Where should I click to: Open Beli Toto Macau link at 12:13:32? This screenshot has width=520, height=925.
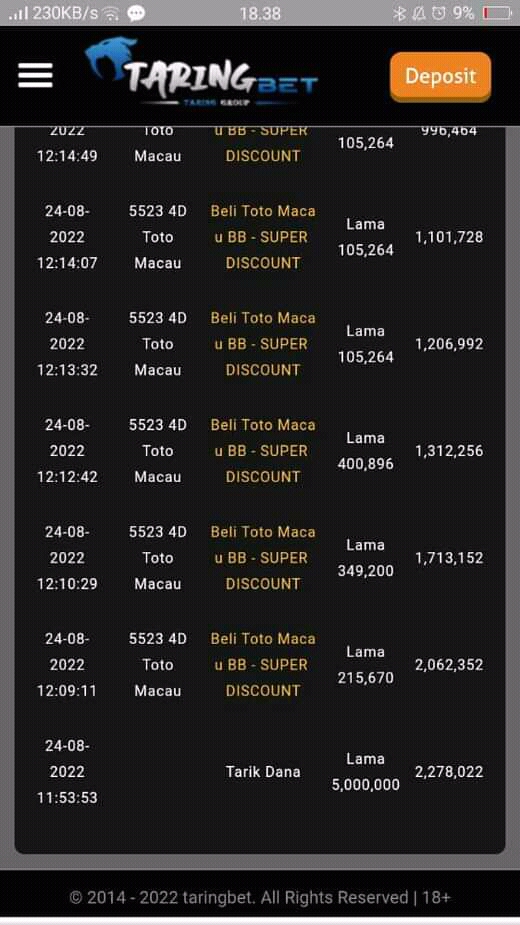tap(263, 344)
